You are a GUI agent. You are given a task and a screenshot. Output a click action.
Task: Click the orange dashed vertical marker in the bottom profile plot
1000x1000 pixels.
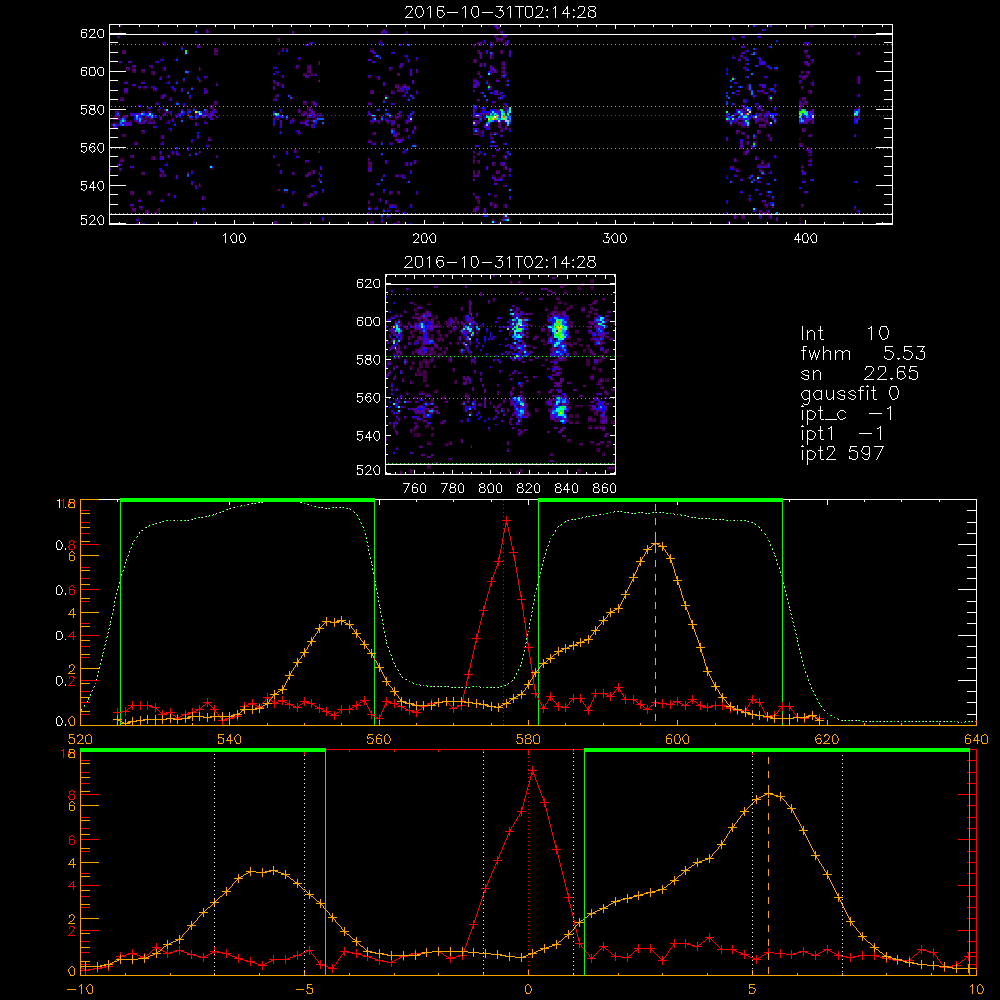coord(768,864)
